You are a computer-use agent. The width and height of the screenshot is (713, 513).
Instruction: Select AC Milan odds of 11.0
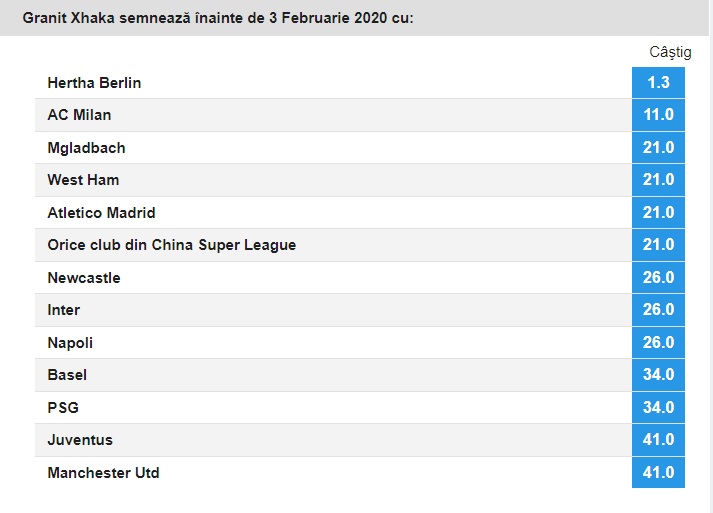click(658, 115)
